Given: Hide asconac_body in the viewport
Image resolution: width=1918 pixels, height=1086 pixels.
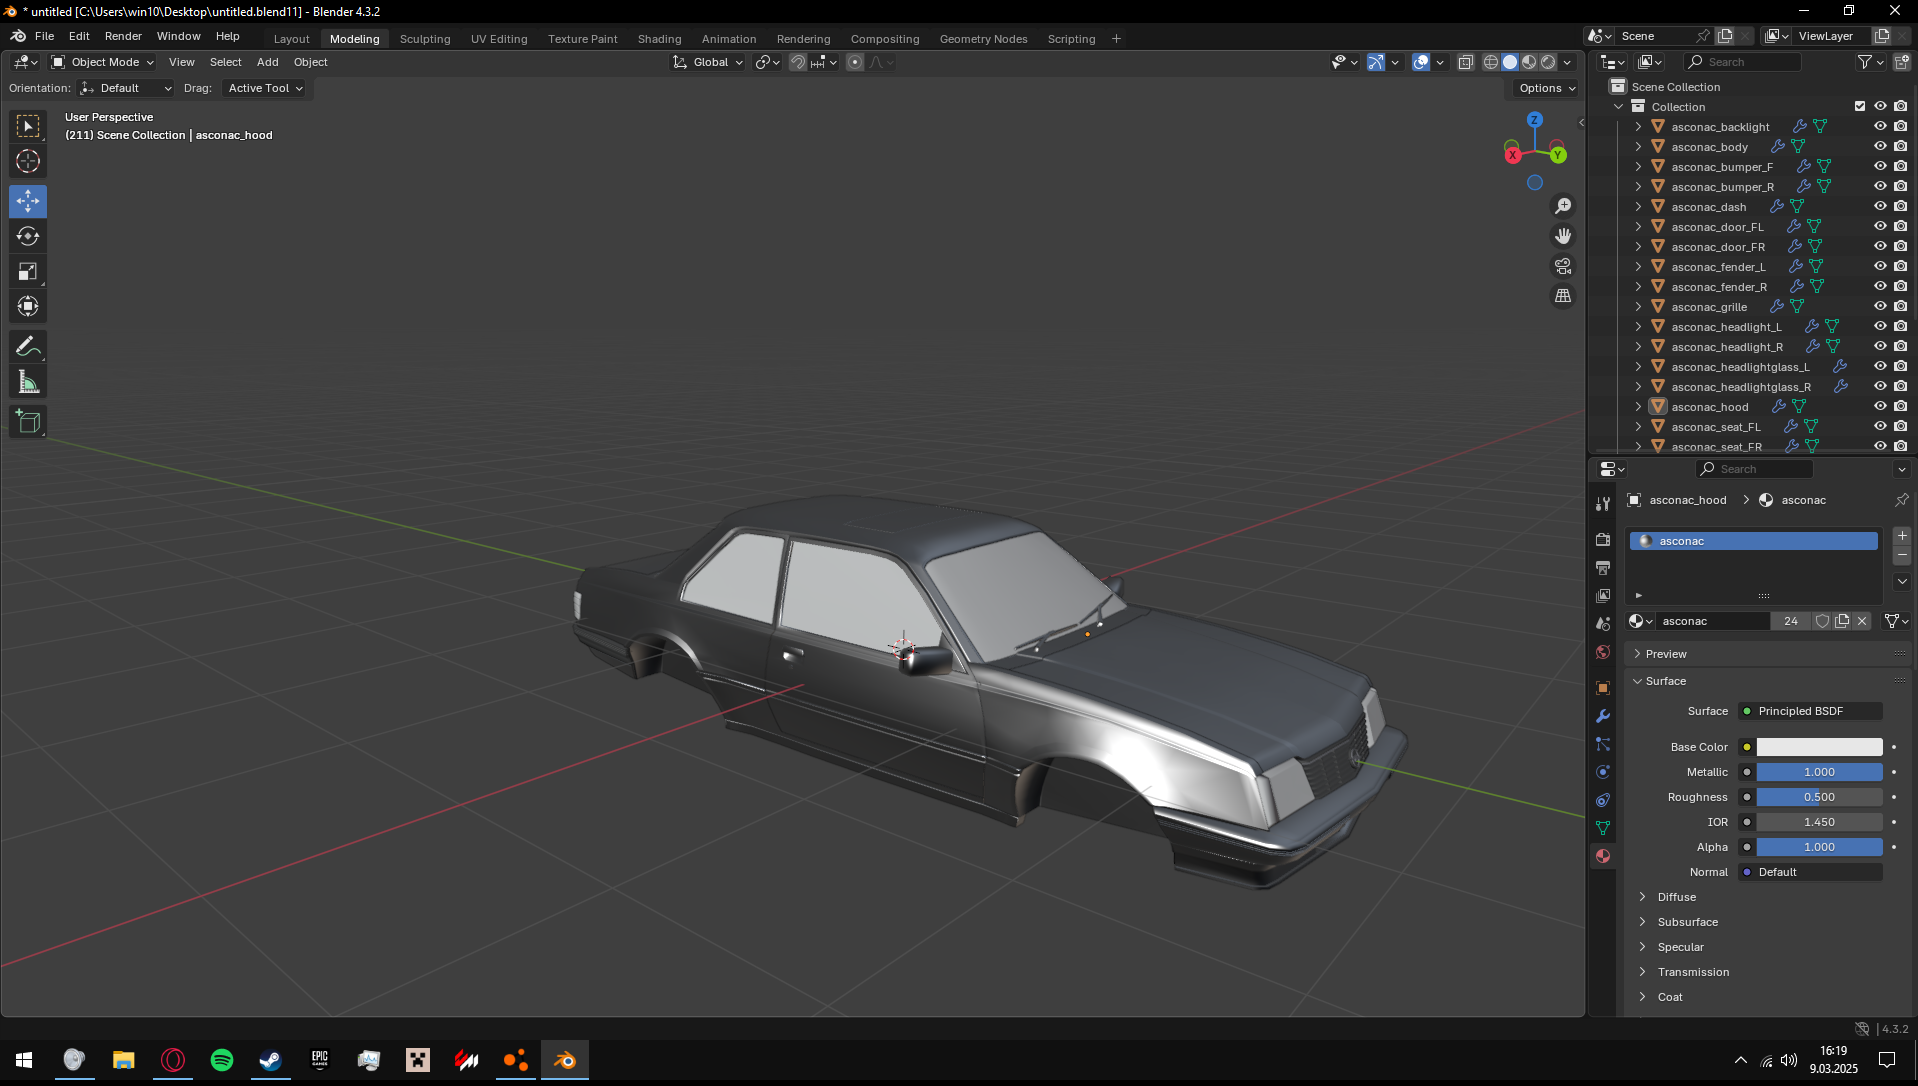Looking at the screenshot, I should [x=1880, y=147].
